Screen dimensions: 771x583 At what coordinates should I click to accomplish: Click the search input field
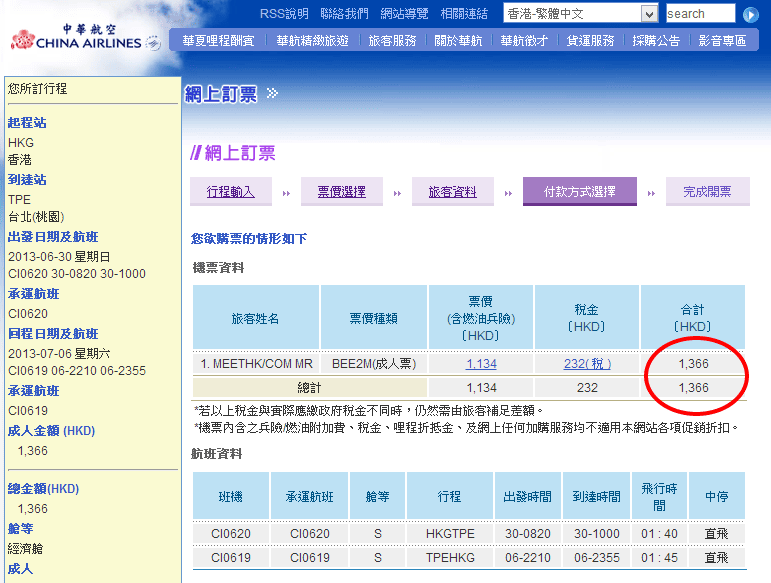pos(699,14)
